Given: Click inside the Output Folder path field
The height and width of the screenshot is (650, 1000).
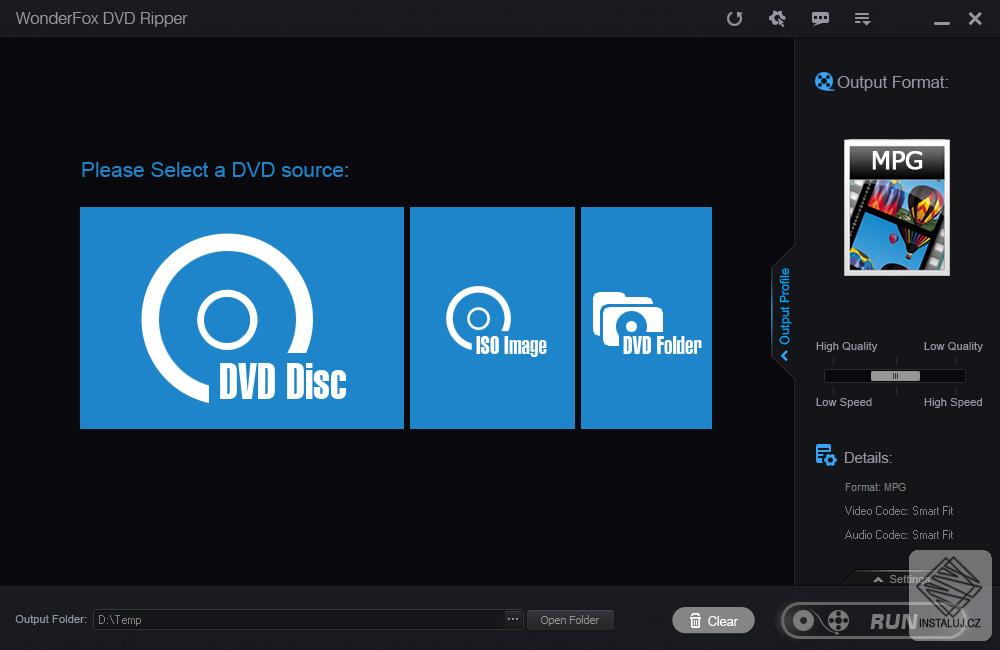Looking at the screenshot, I should (300, 619).
